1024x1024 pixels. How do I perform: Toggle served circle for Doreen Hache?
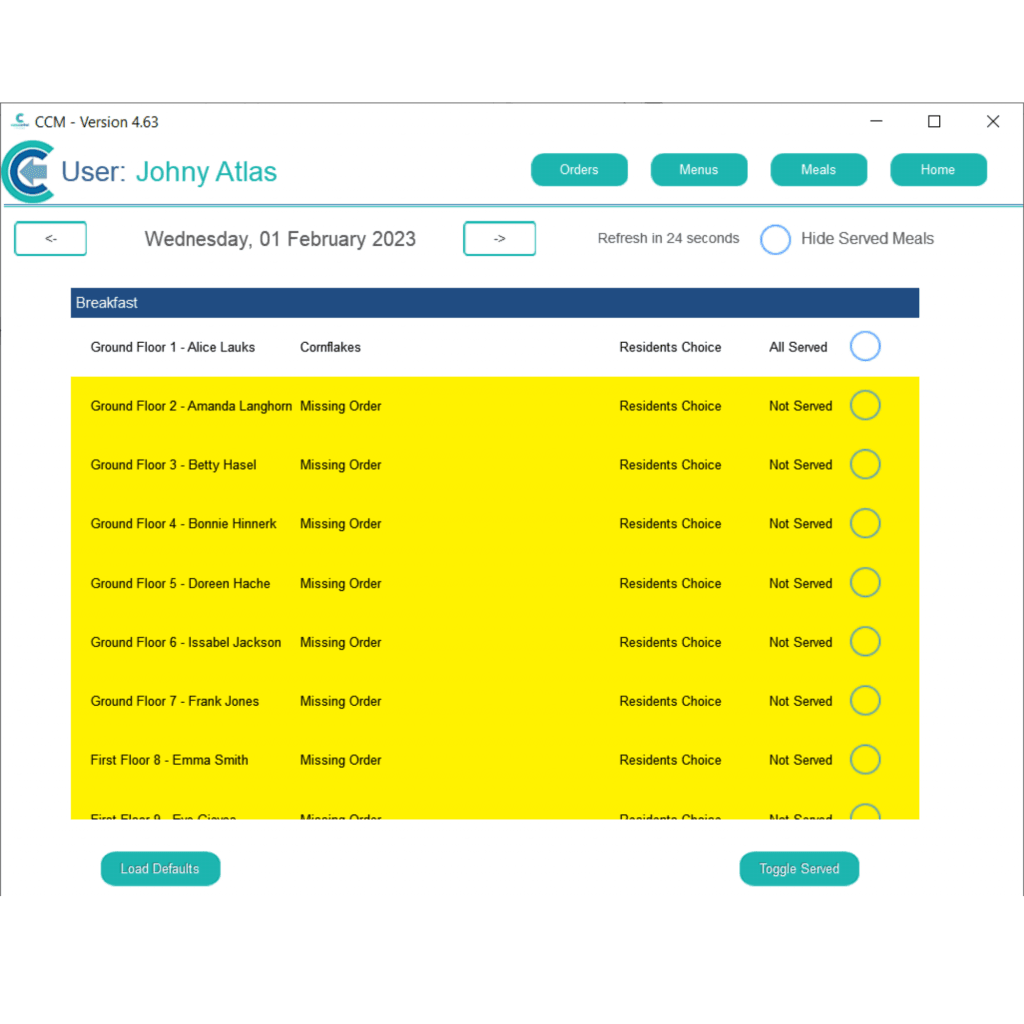coord(865,583)
